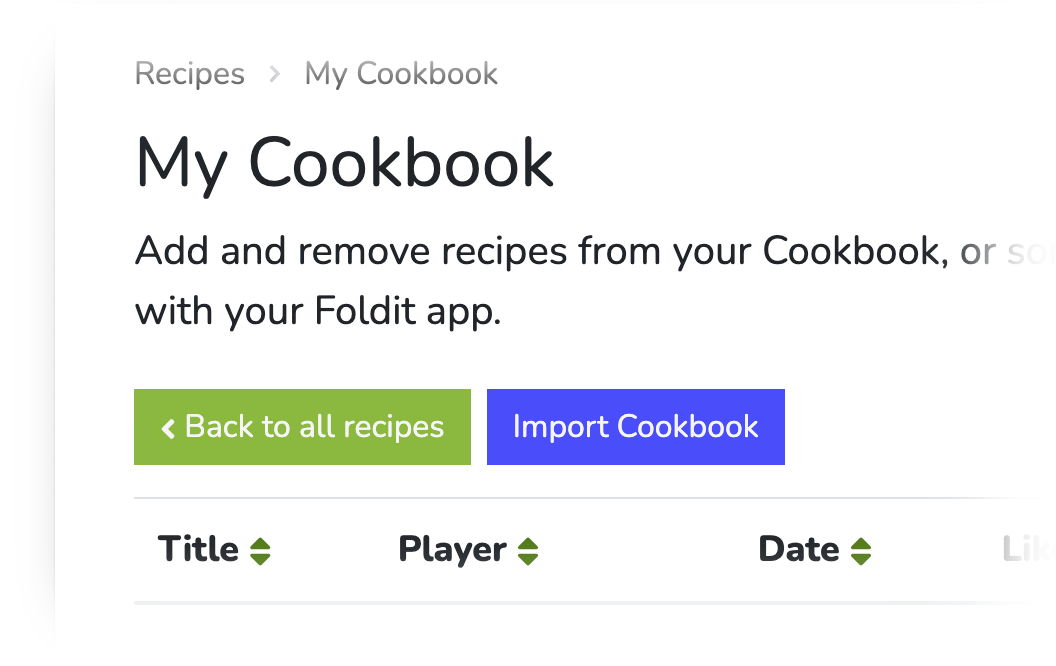1056x666 pixels.
Task: Sort the table by the Title column header
Action: [x=198, y=549]
